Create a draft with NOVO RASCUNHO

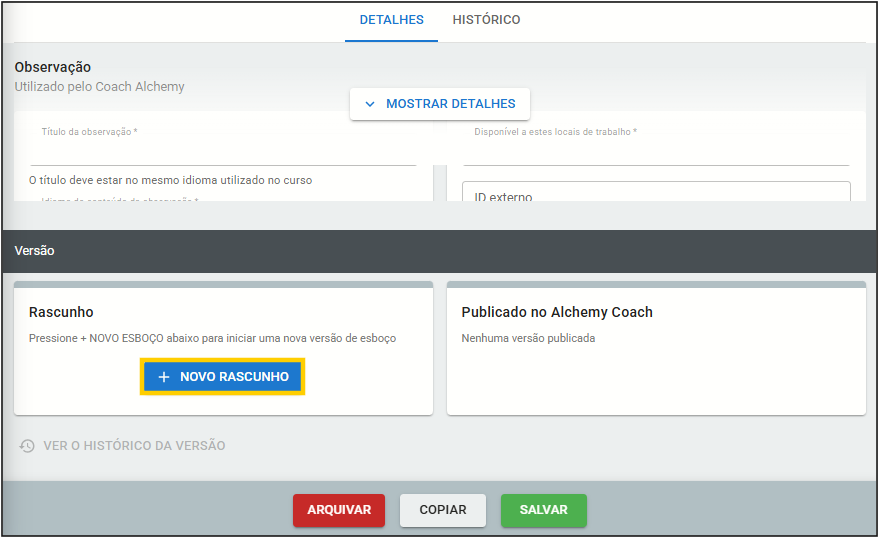click(223, 377)
